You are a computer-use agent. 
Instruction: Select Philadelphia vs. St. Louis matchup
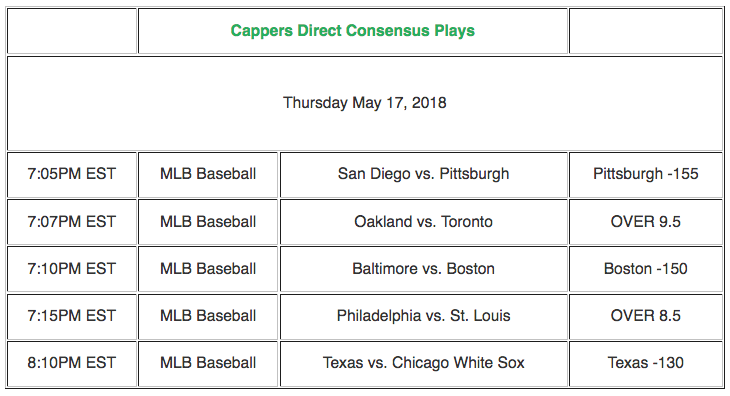click(x=423, y=316)
